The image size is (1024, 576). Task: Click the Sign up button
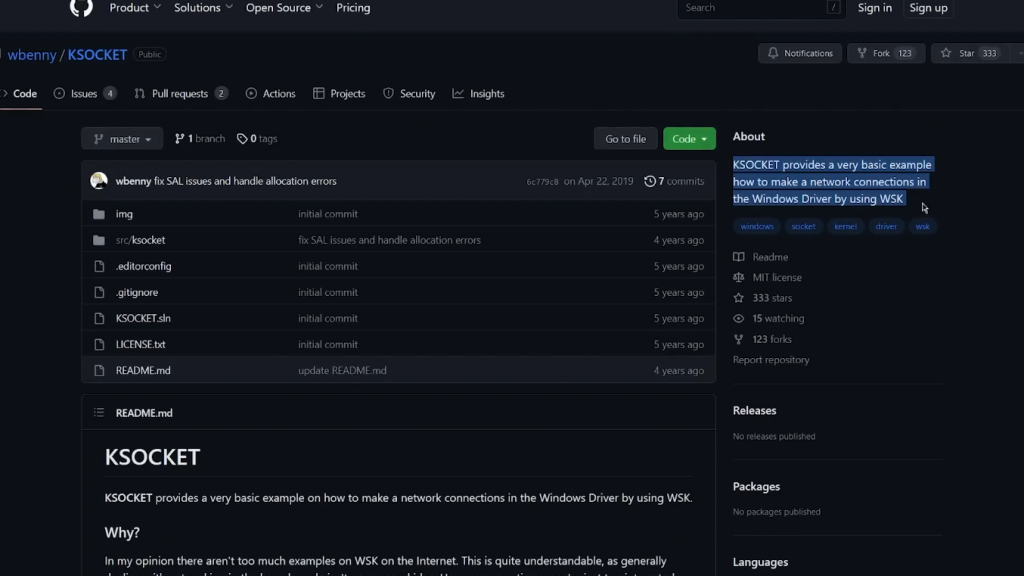click(928, 8)
